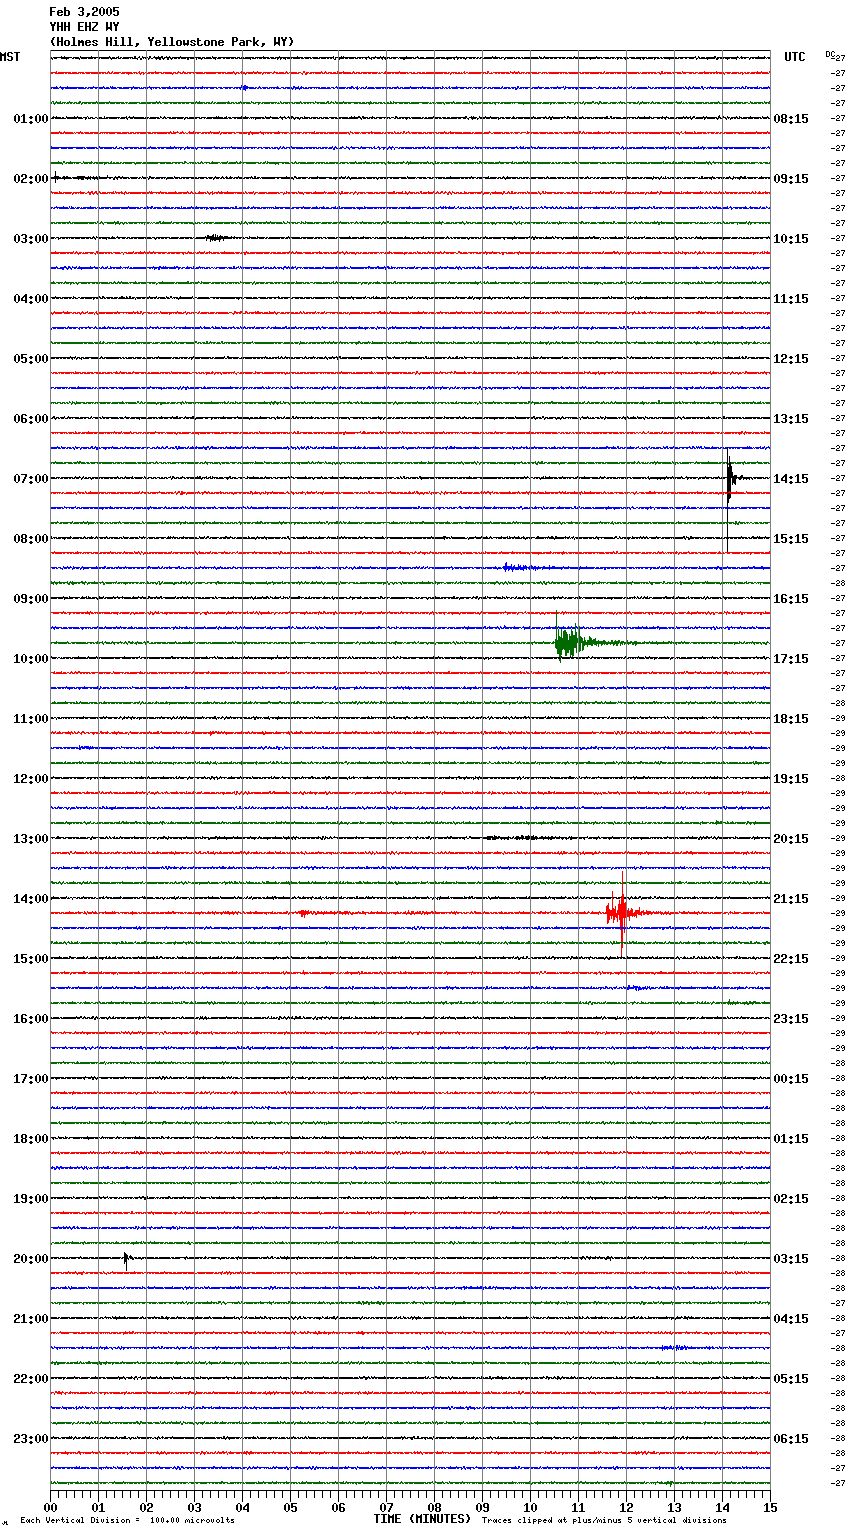Viewport: 850px width, 1534px height.
Task: Click the "08:15" UTC time label
Action: click(x=791, y=119)
